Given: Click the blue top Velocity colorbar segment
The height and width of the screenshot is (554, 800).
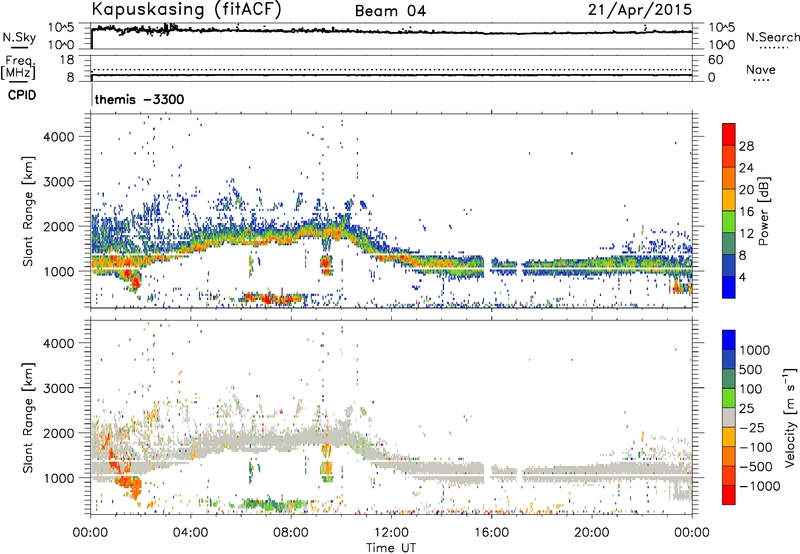Looking at the screenshot, I should tap(729, 340).
